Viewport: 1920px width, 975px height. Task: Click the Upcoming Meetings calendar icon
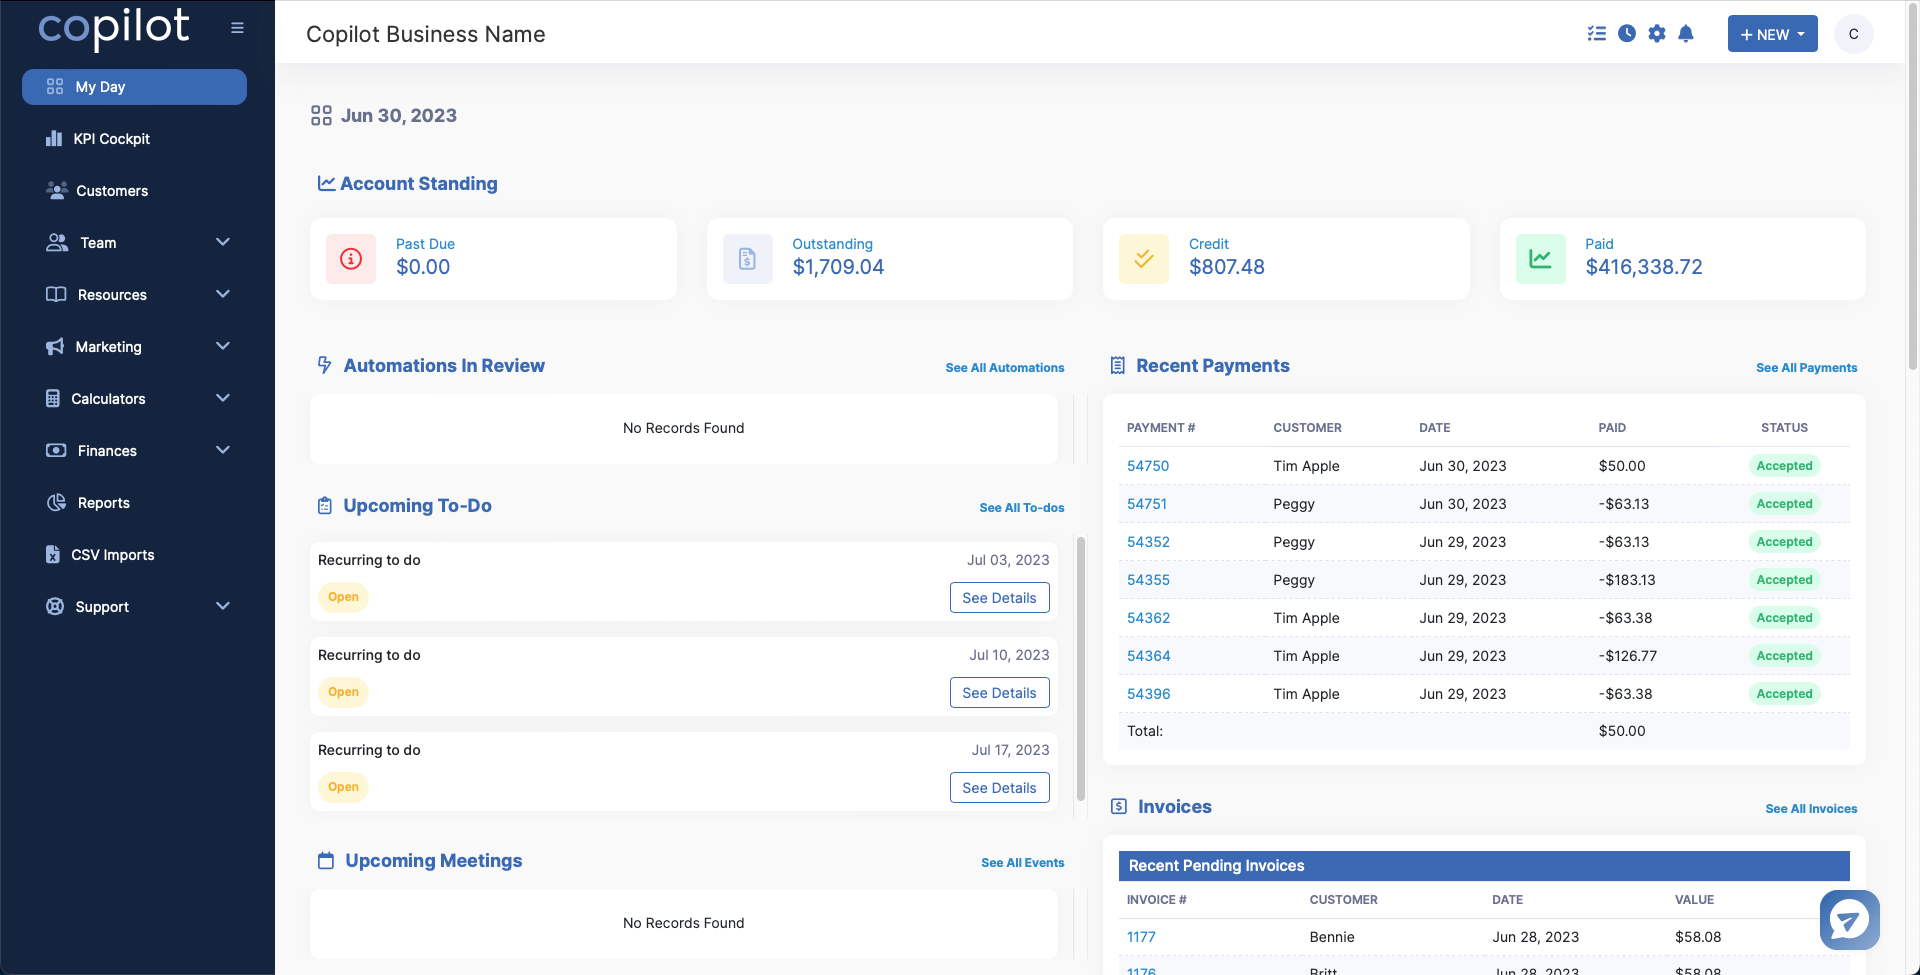point(326,860)
